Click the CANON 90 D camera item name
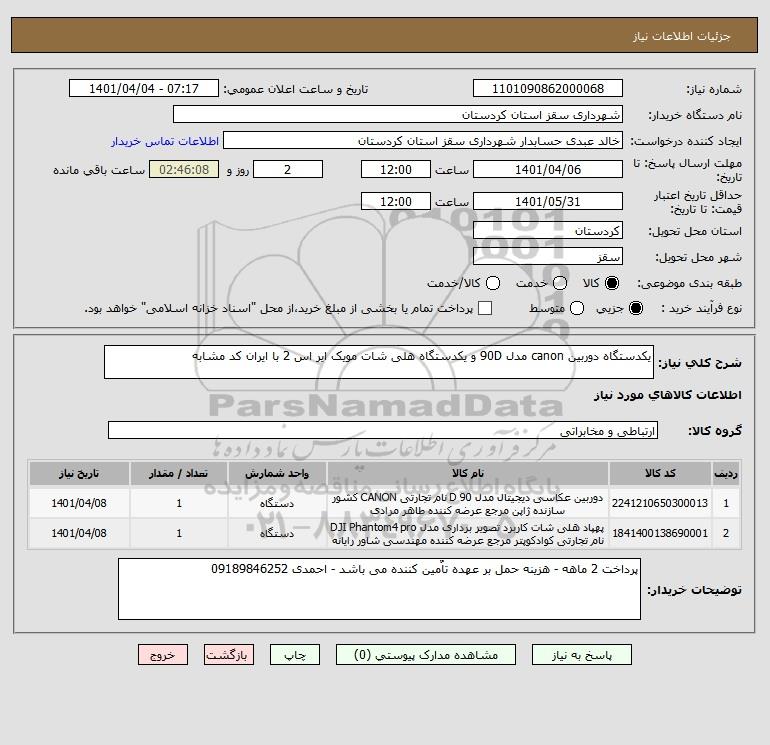Viewport: 770px width, 745px height. (468, 503)
